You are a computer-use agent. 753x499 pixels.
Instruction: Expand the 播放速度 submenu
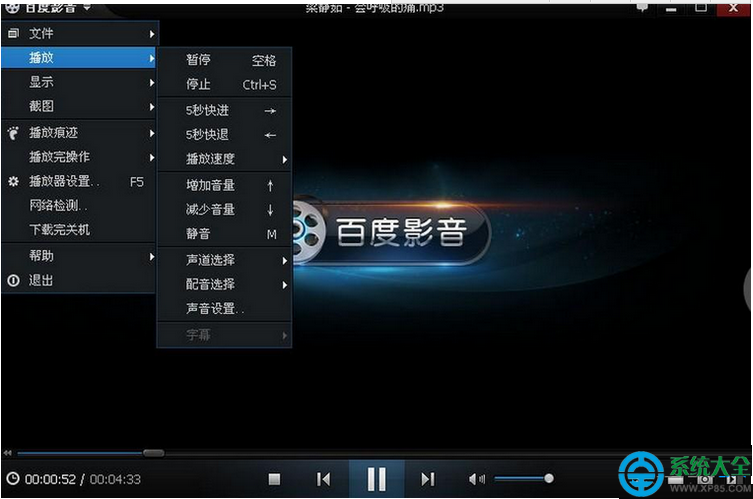tap(225, 159)
